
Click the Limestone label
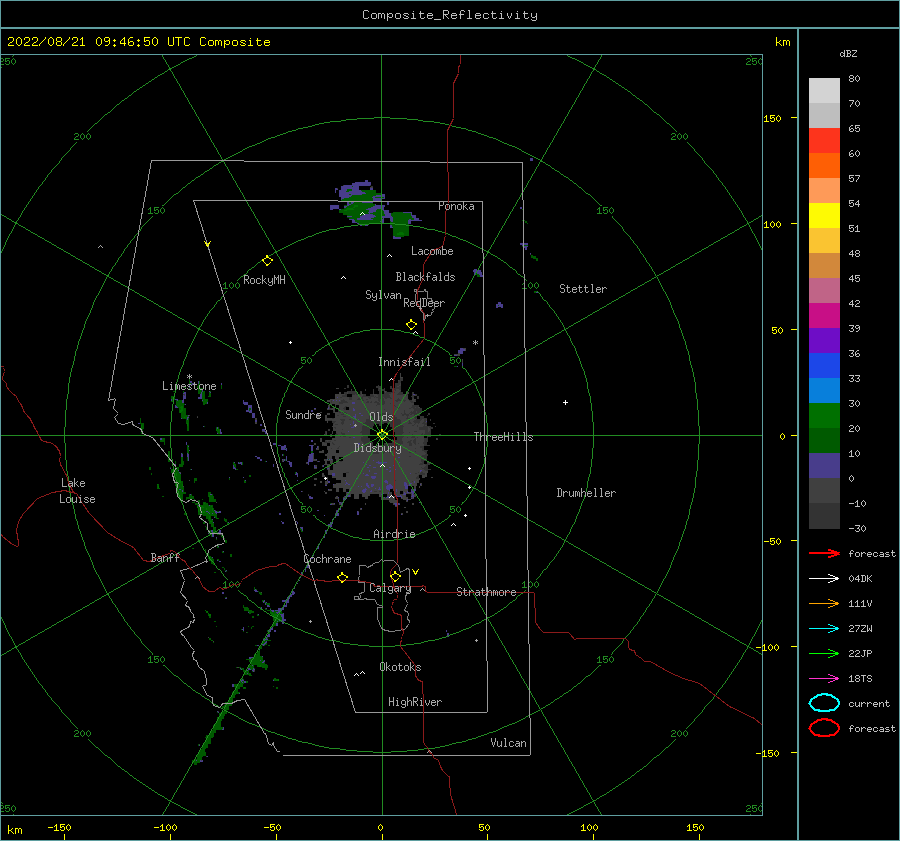coord(189,386)
